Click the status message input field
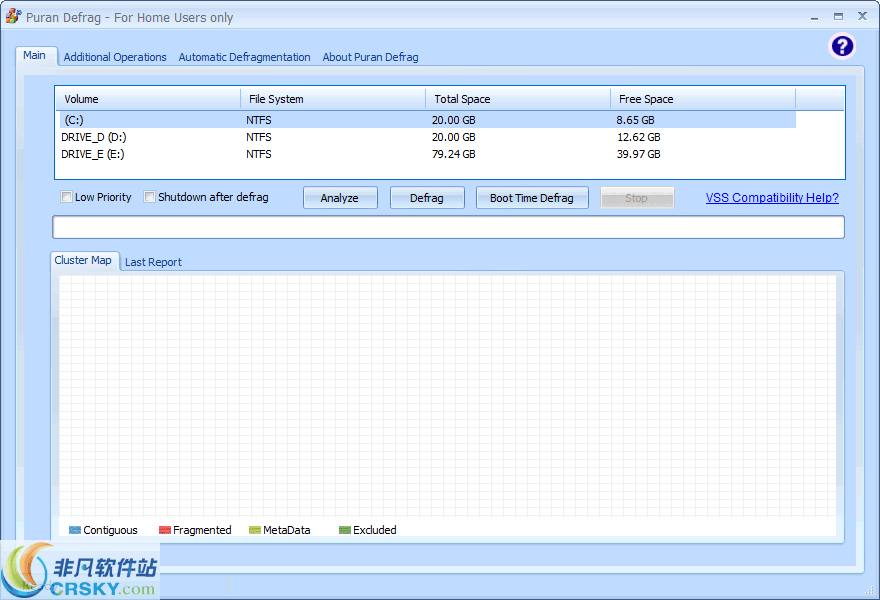 click(x=446, y=226)
